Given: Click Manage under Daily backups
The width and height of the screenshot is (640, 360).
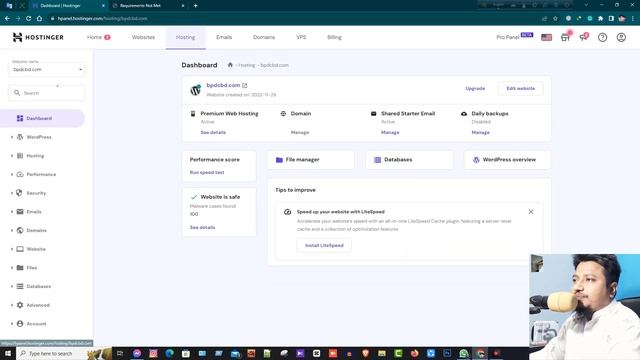Looking at the screenshot, I should [x=480, y=133].
